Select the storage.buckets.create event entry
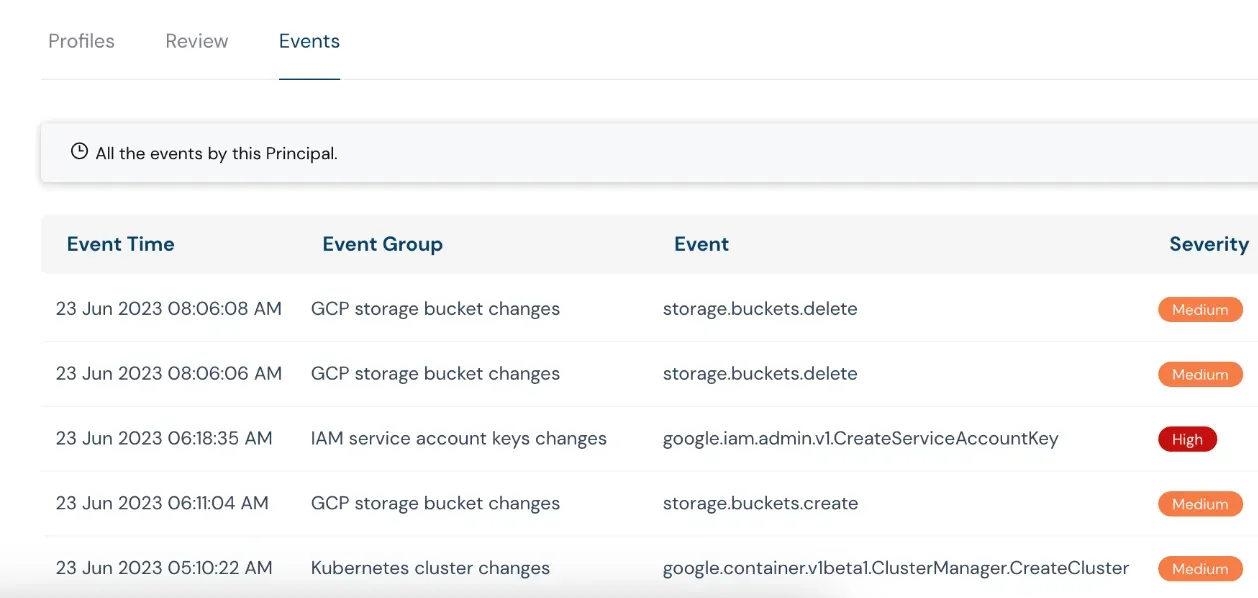The height and width of the screenshot is (598, 1258). tap(760, 504)
